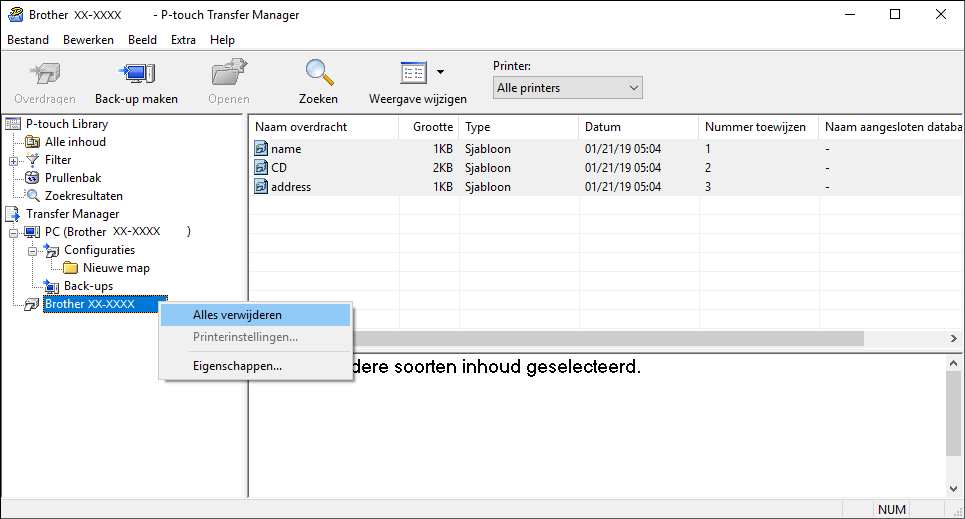Select the Zoekresultaten search icon

(x=33, y=196)
